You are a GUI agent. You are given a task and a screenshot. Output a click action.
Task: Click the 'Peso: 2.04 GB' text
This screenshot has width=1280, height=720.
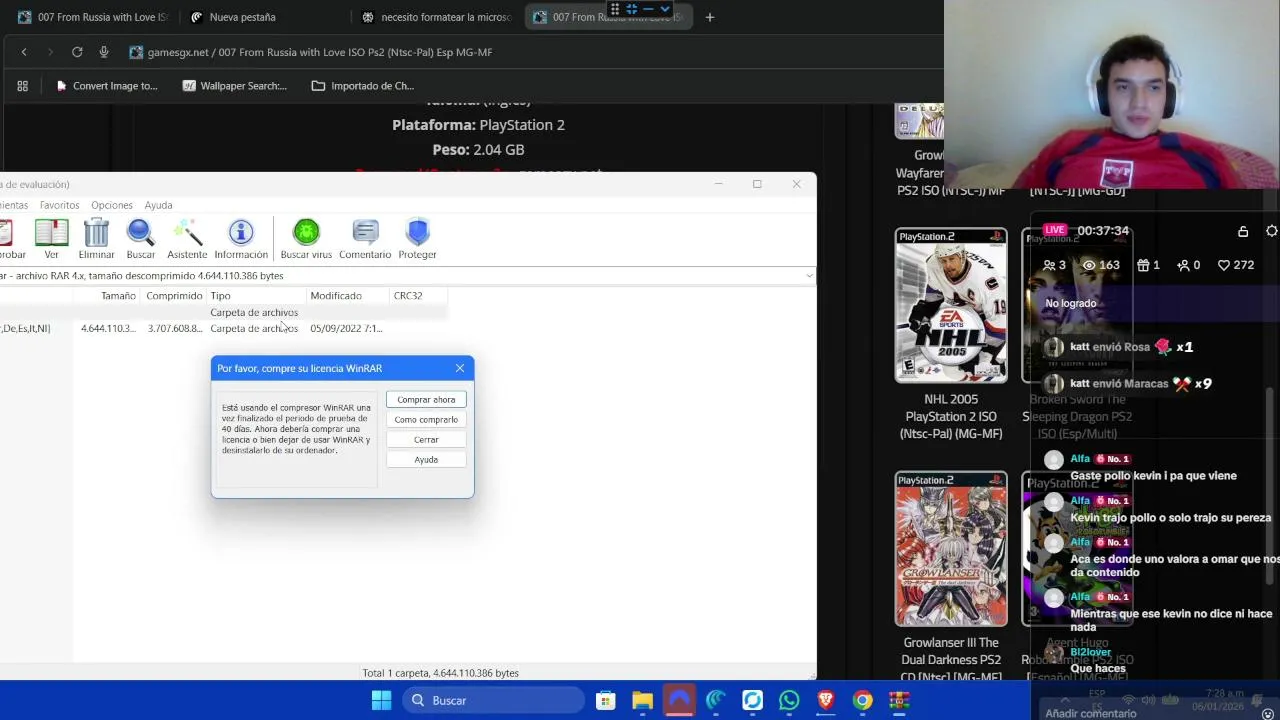pos(478,149)
